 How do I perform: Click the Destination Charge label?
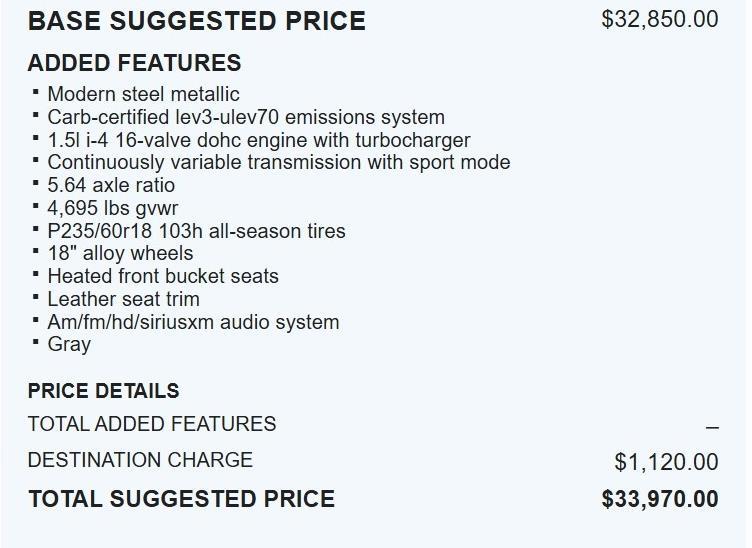point(140,460)
